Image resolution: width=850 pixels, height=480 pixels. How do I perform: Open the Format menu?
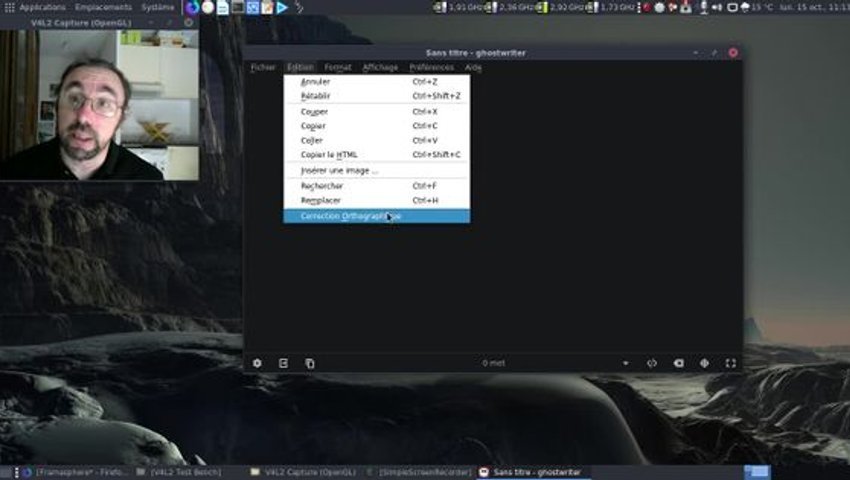tap(338, 67)
